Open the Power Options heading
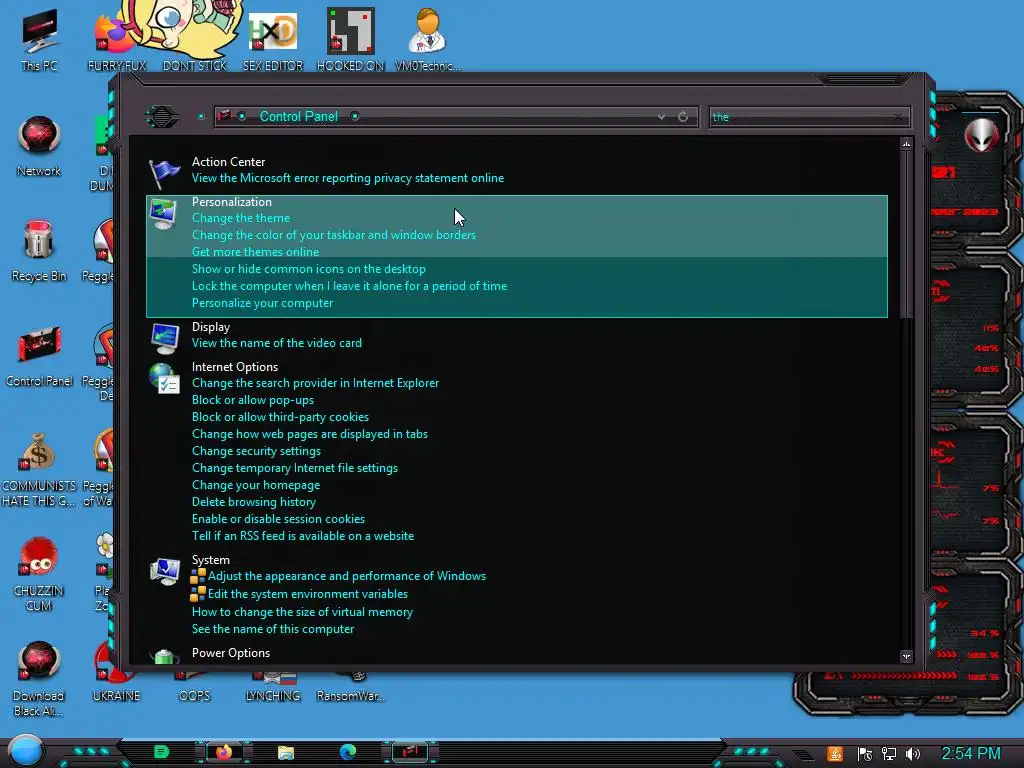This screenshot has height=768, width=1024. point(231,653)
